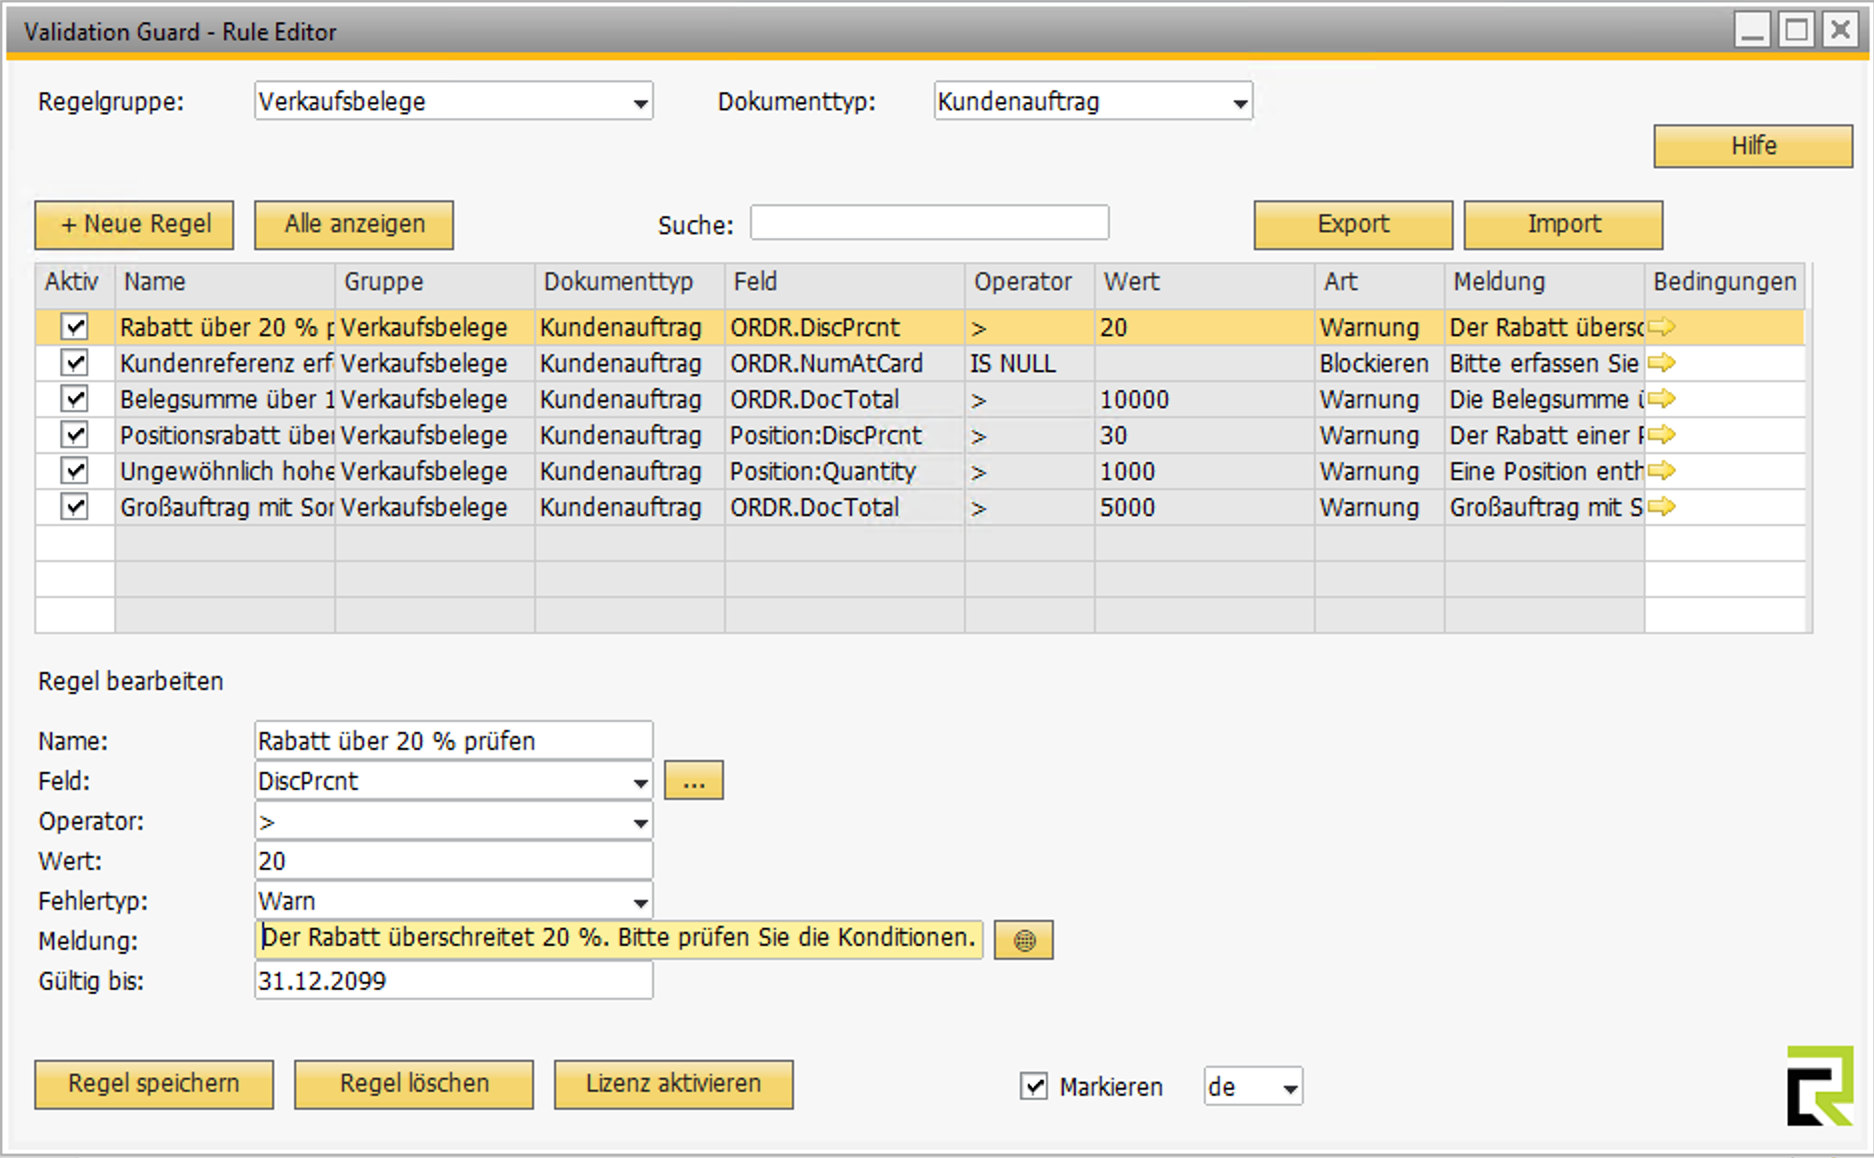Open the Dokumenttyp dropdown

[x=1240, y=102]
